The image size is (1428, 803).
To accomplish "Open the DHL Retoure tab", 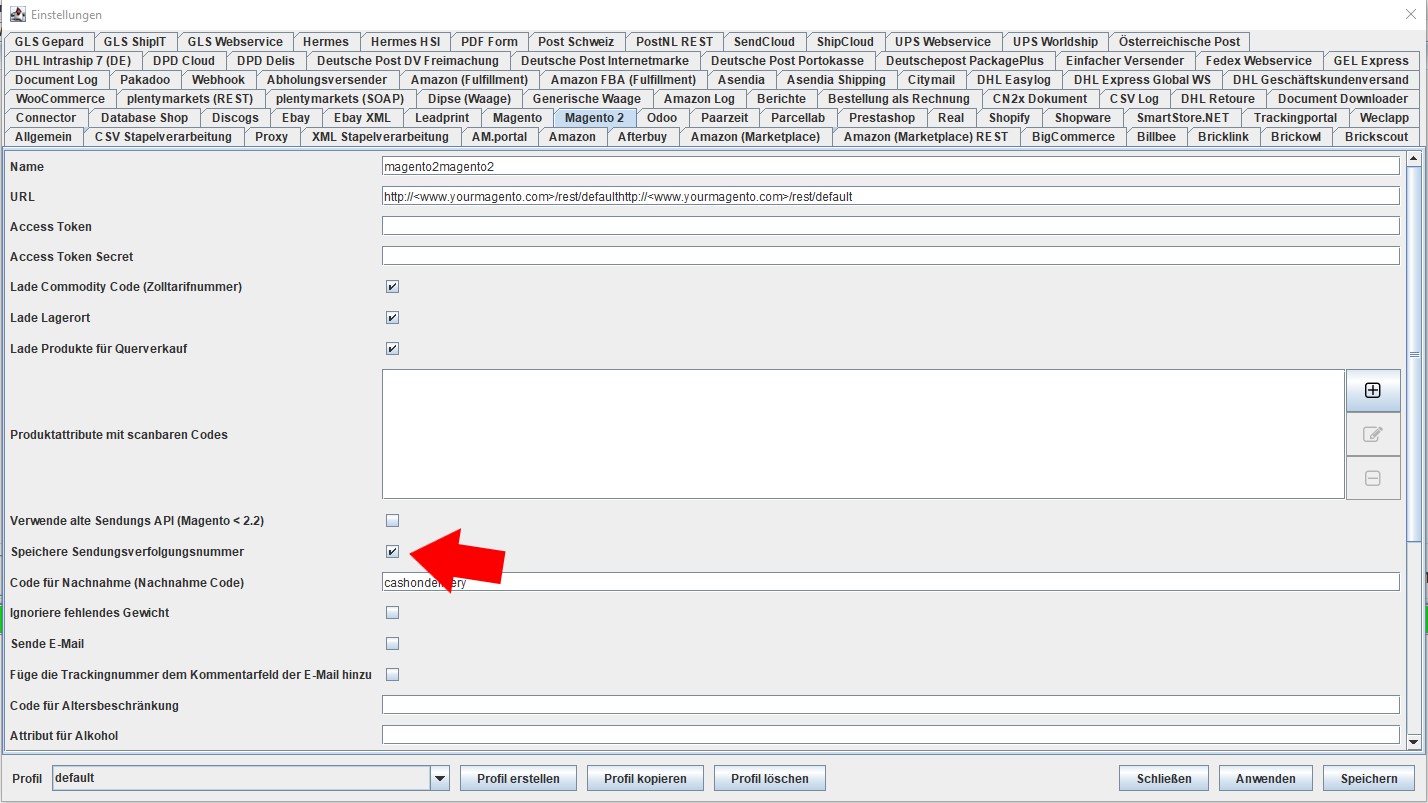I will click(1217, 99).
